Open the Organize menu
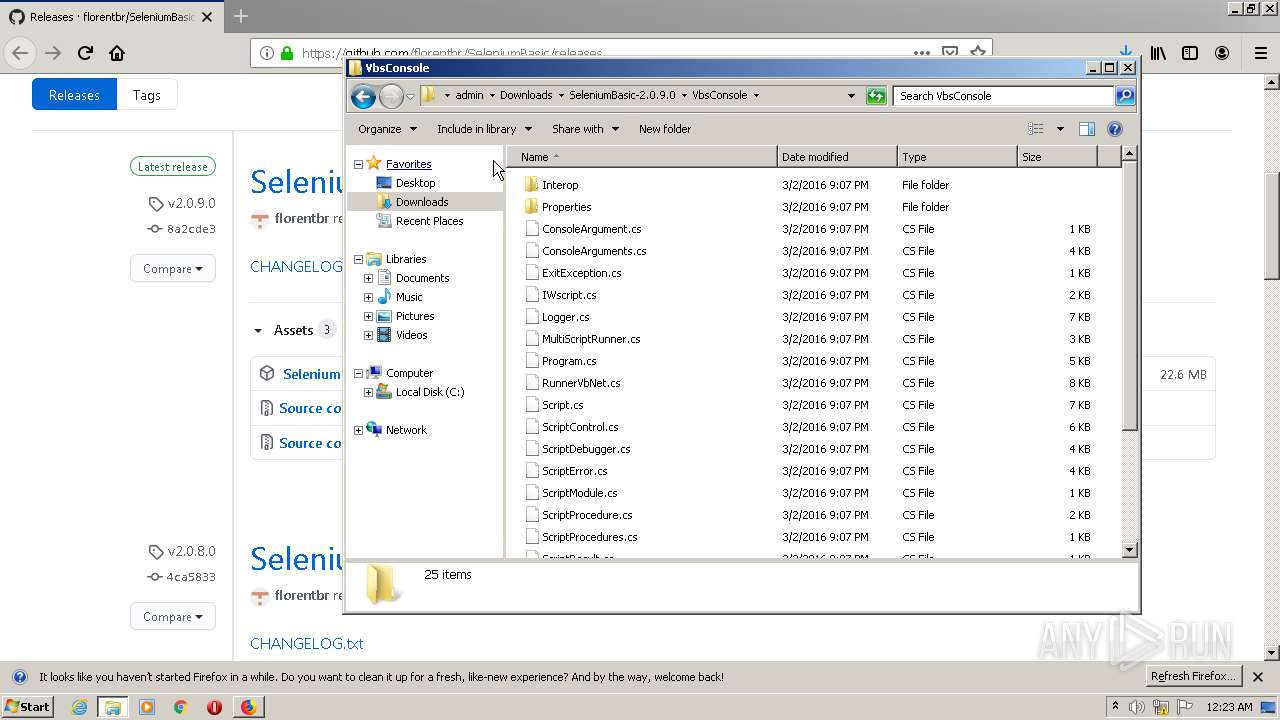 (x=387, y=129)
